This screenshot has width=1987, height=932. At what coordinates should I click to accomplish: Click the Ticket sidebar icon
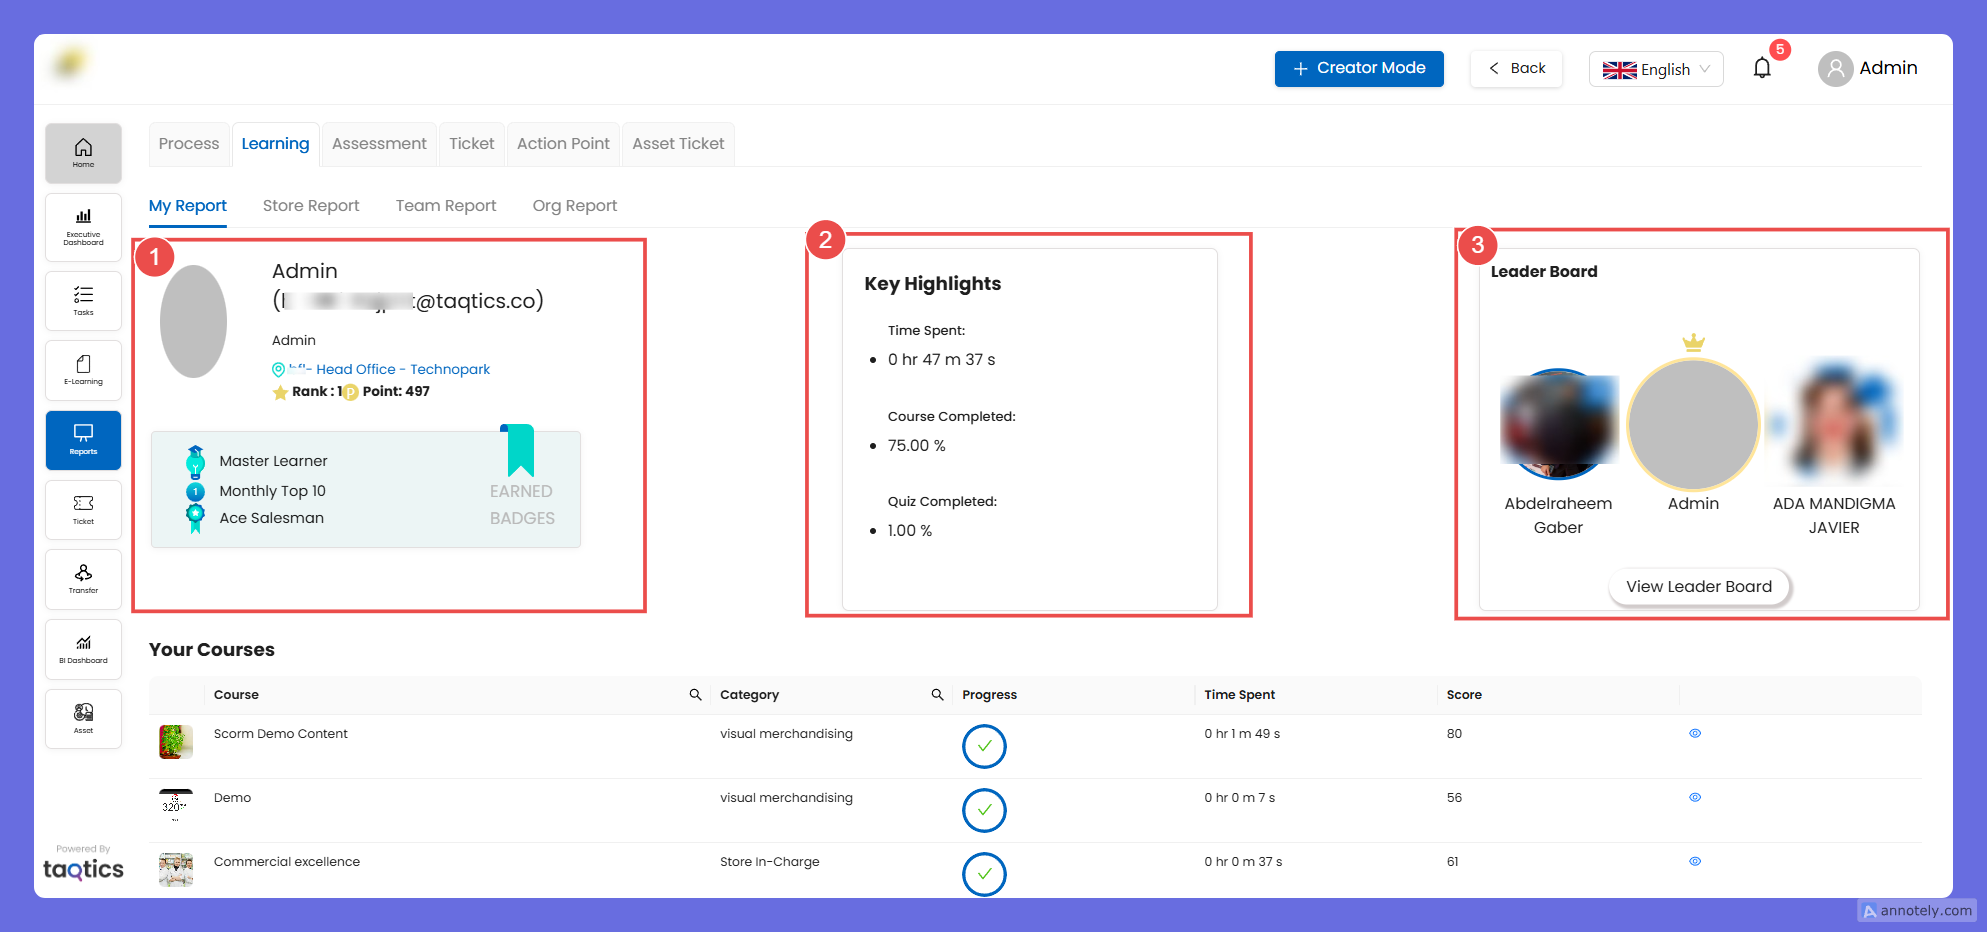pos(83,509)
